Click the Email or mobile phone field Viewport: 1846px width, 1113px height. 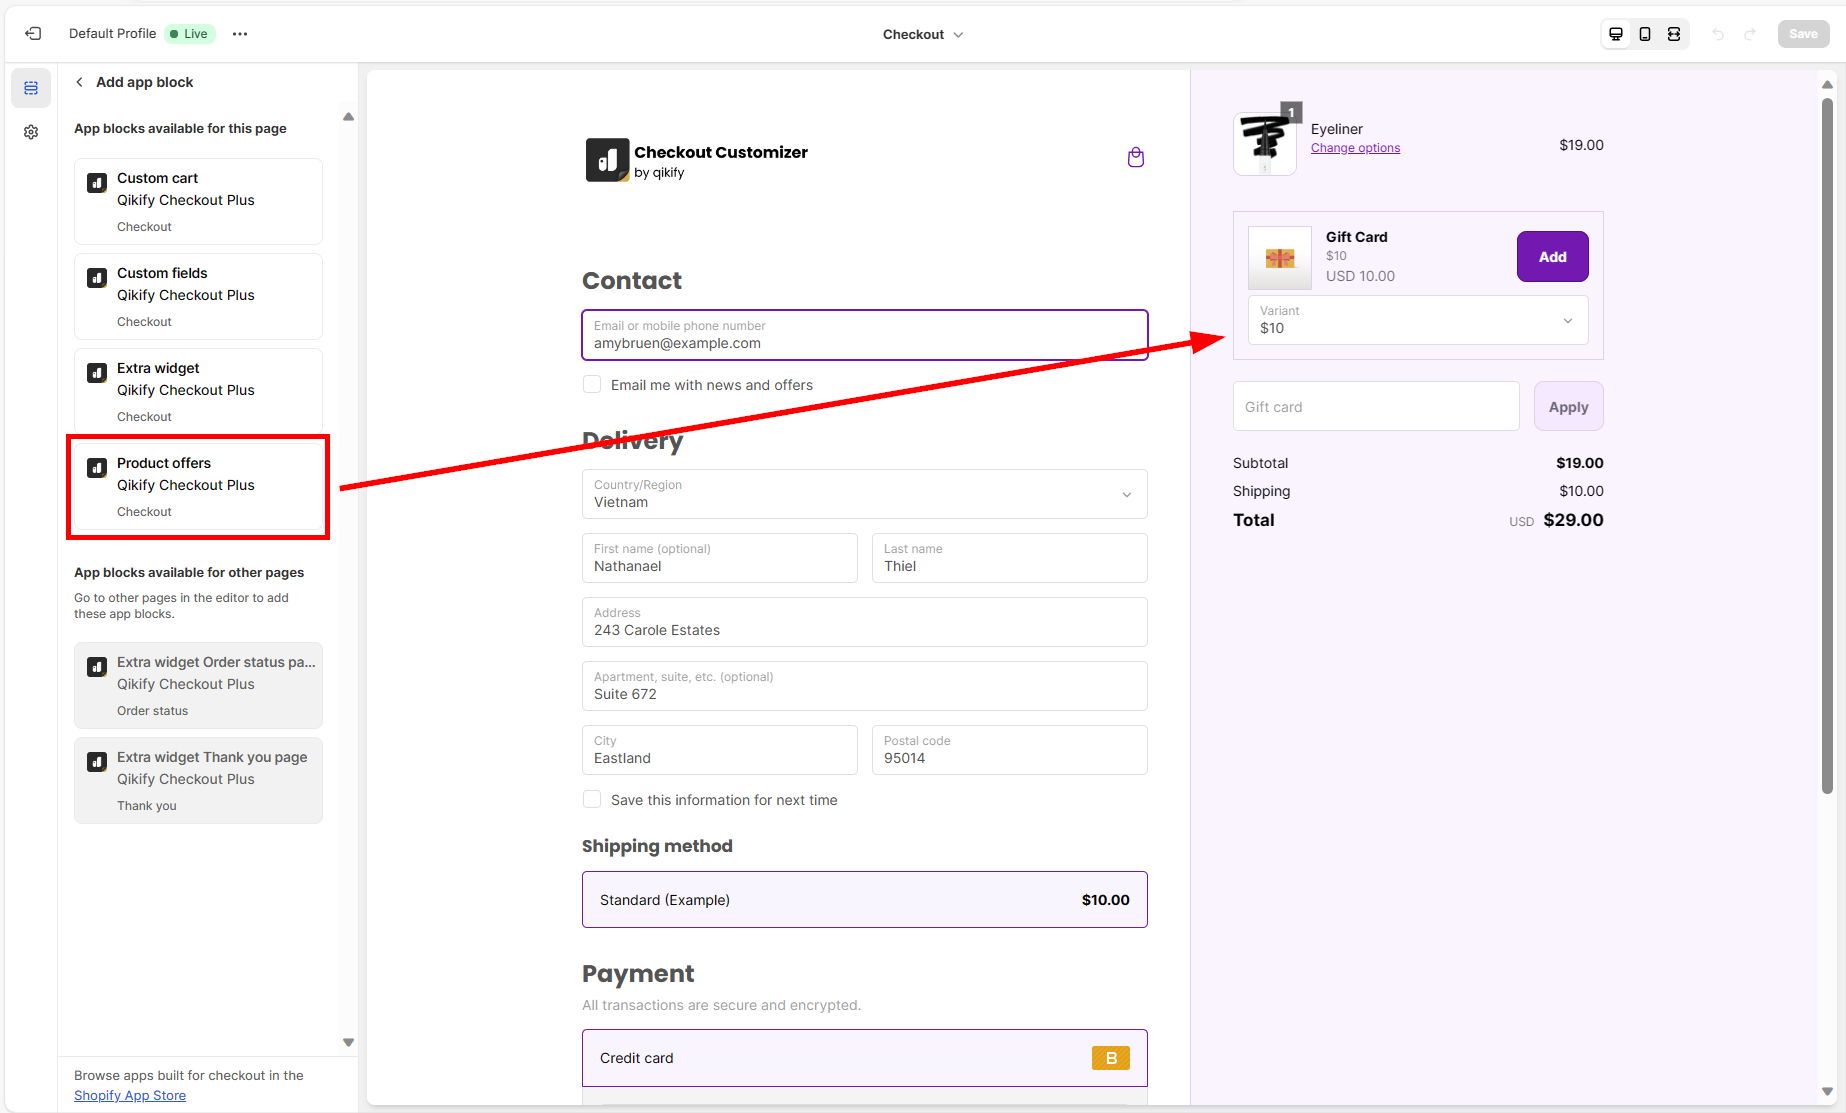tap(865, 335)
